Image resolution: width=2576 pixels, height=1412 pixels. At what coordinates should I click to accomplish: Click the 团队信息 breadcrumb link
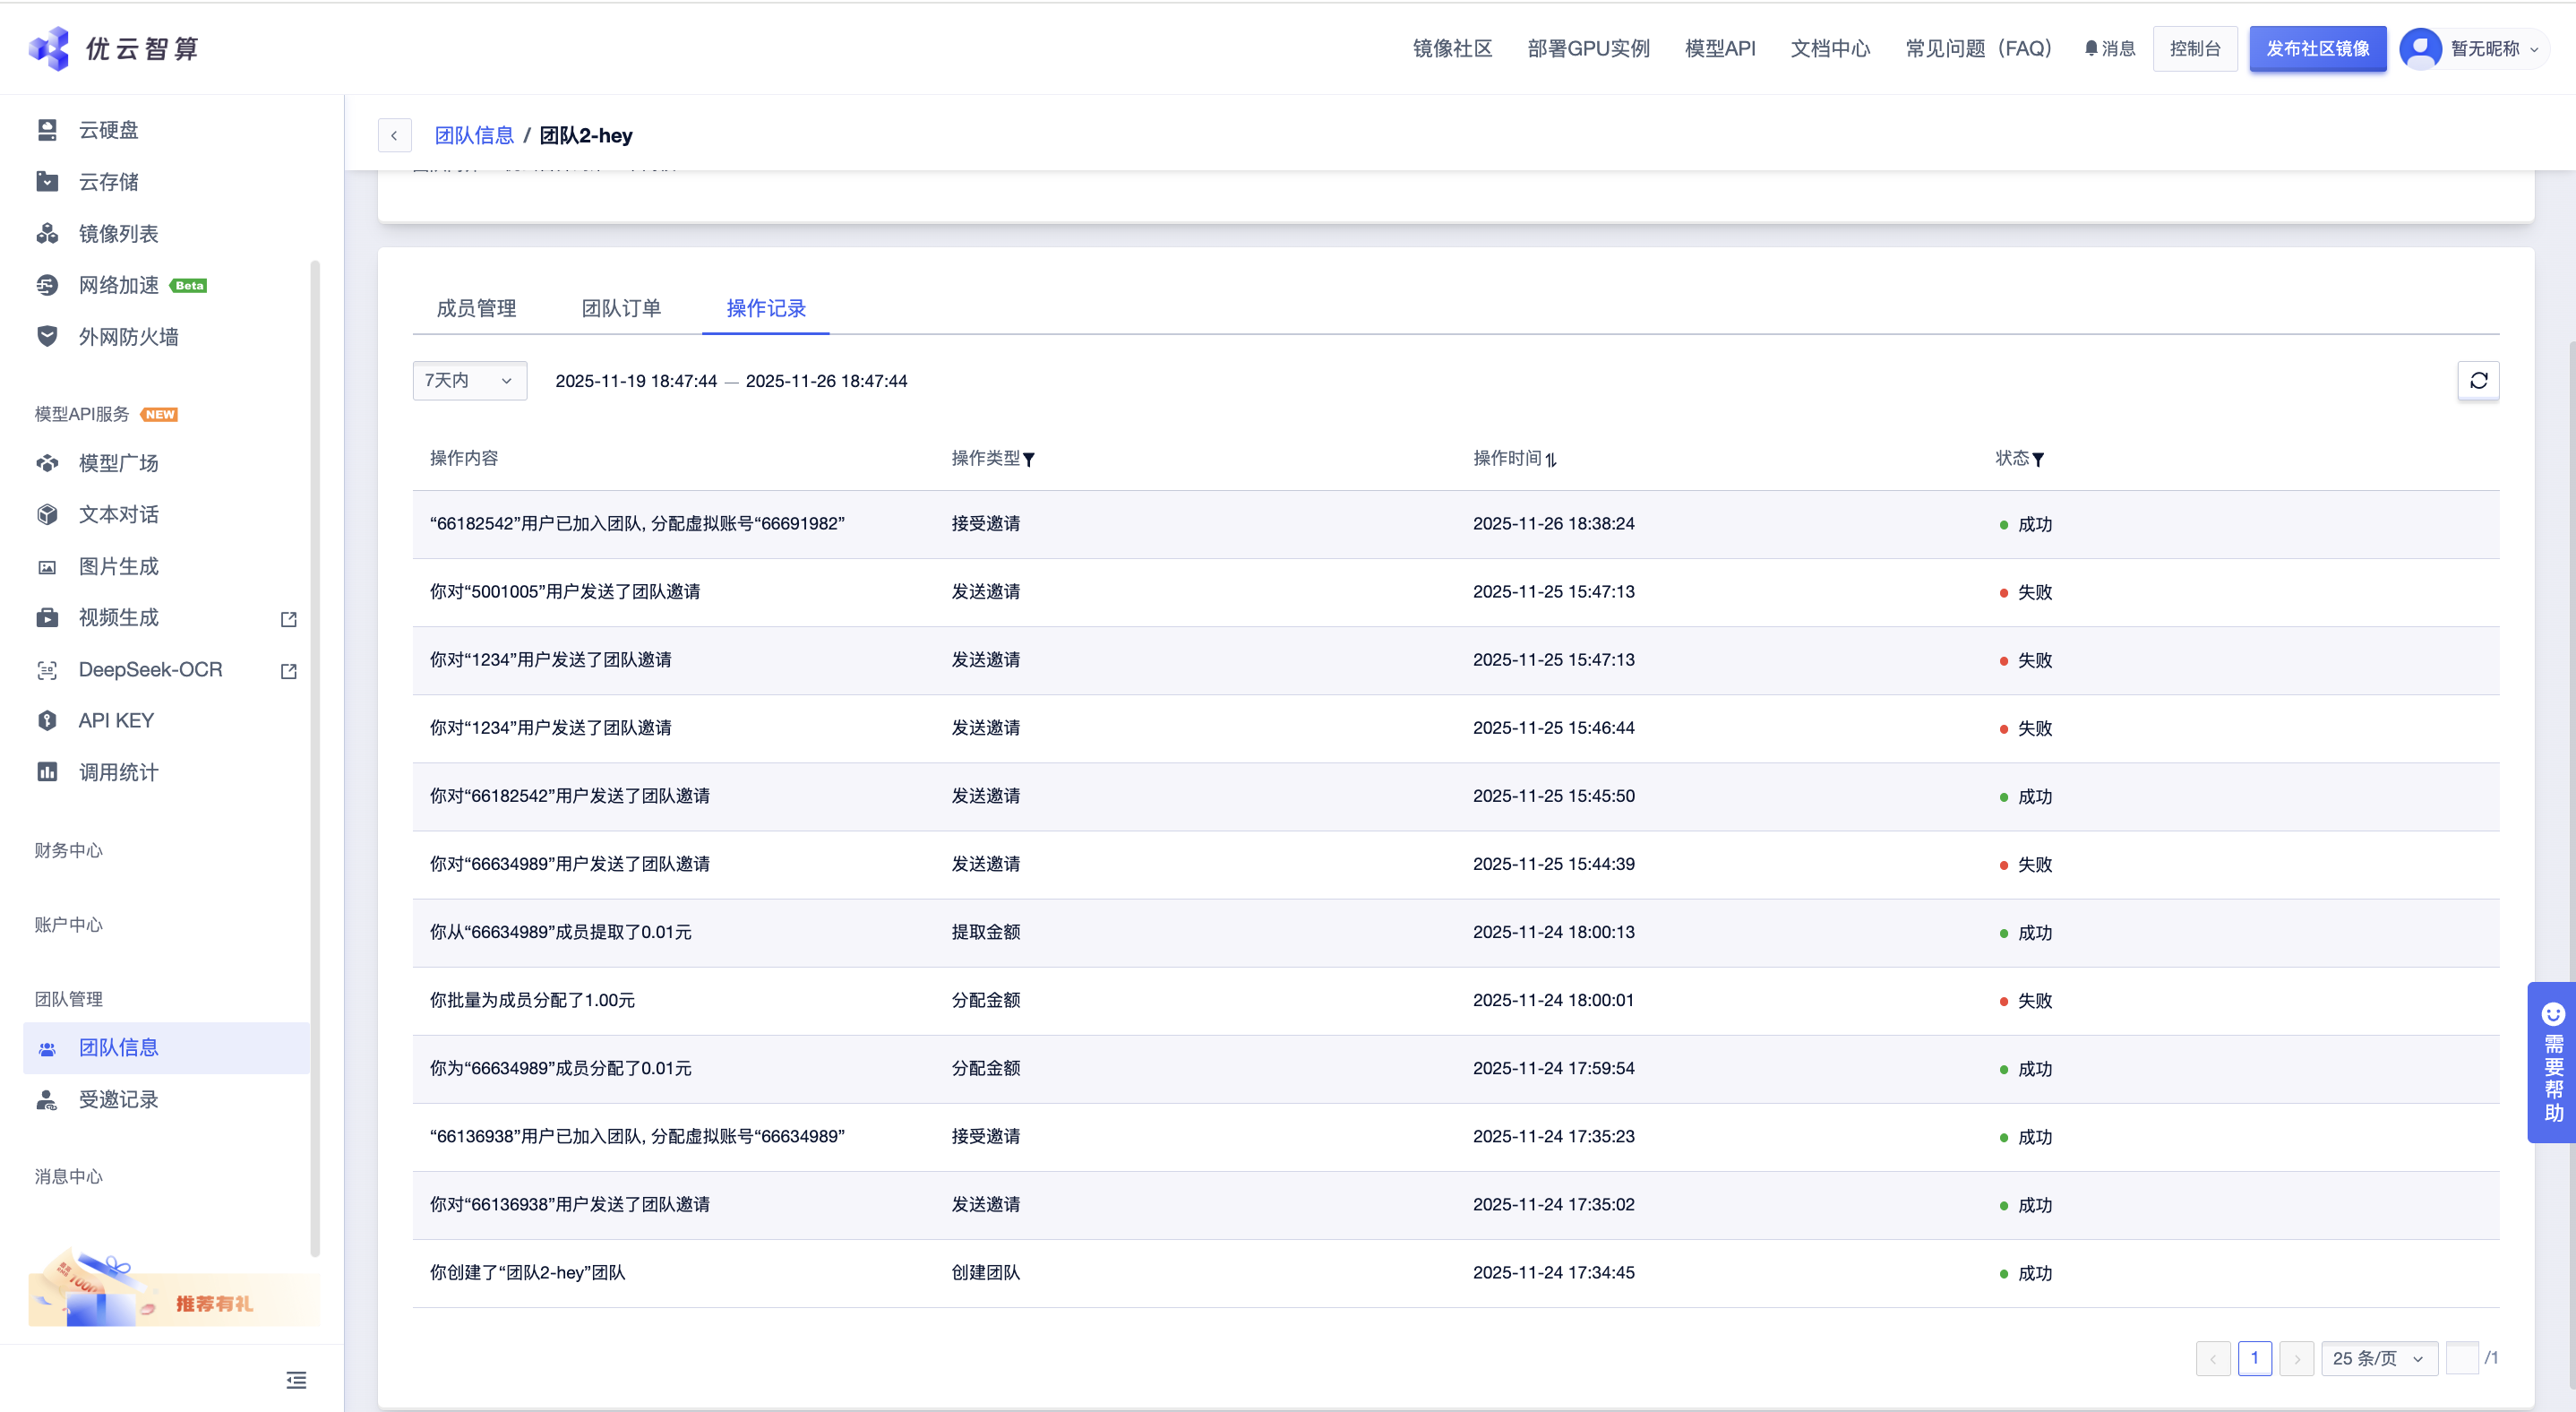point(474,135)
